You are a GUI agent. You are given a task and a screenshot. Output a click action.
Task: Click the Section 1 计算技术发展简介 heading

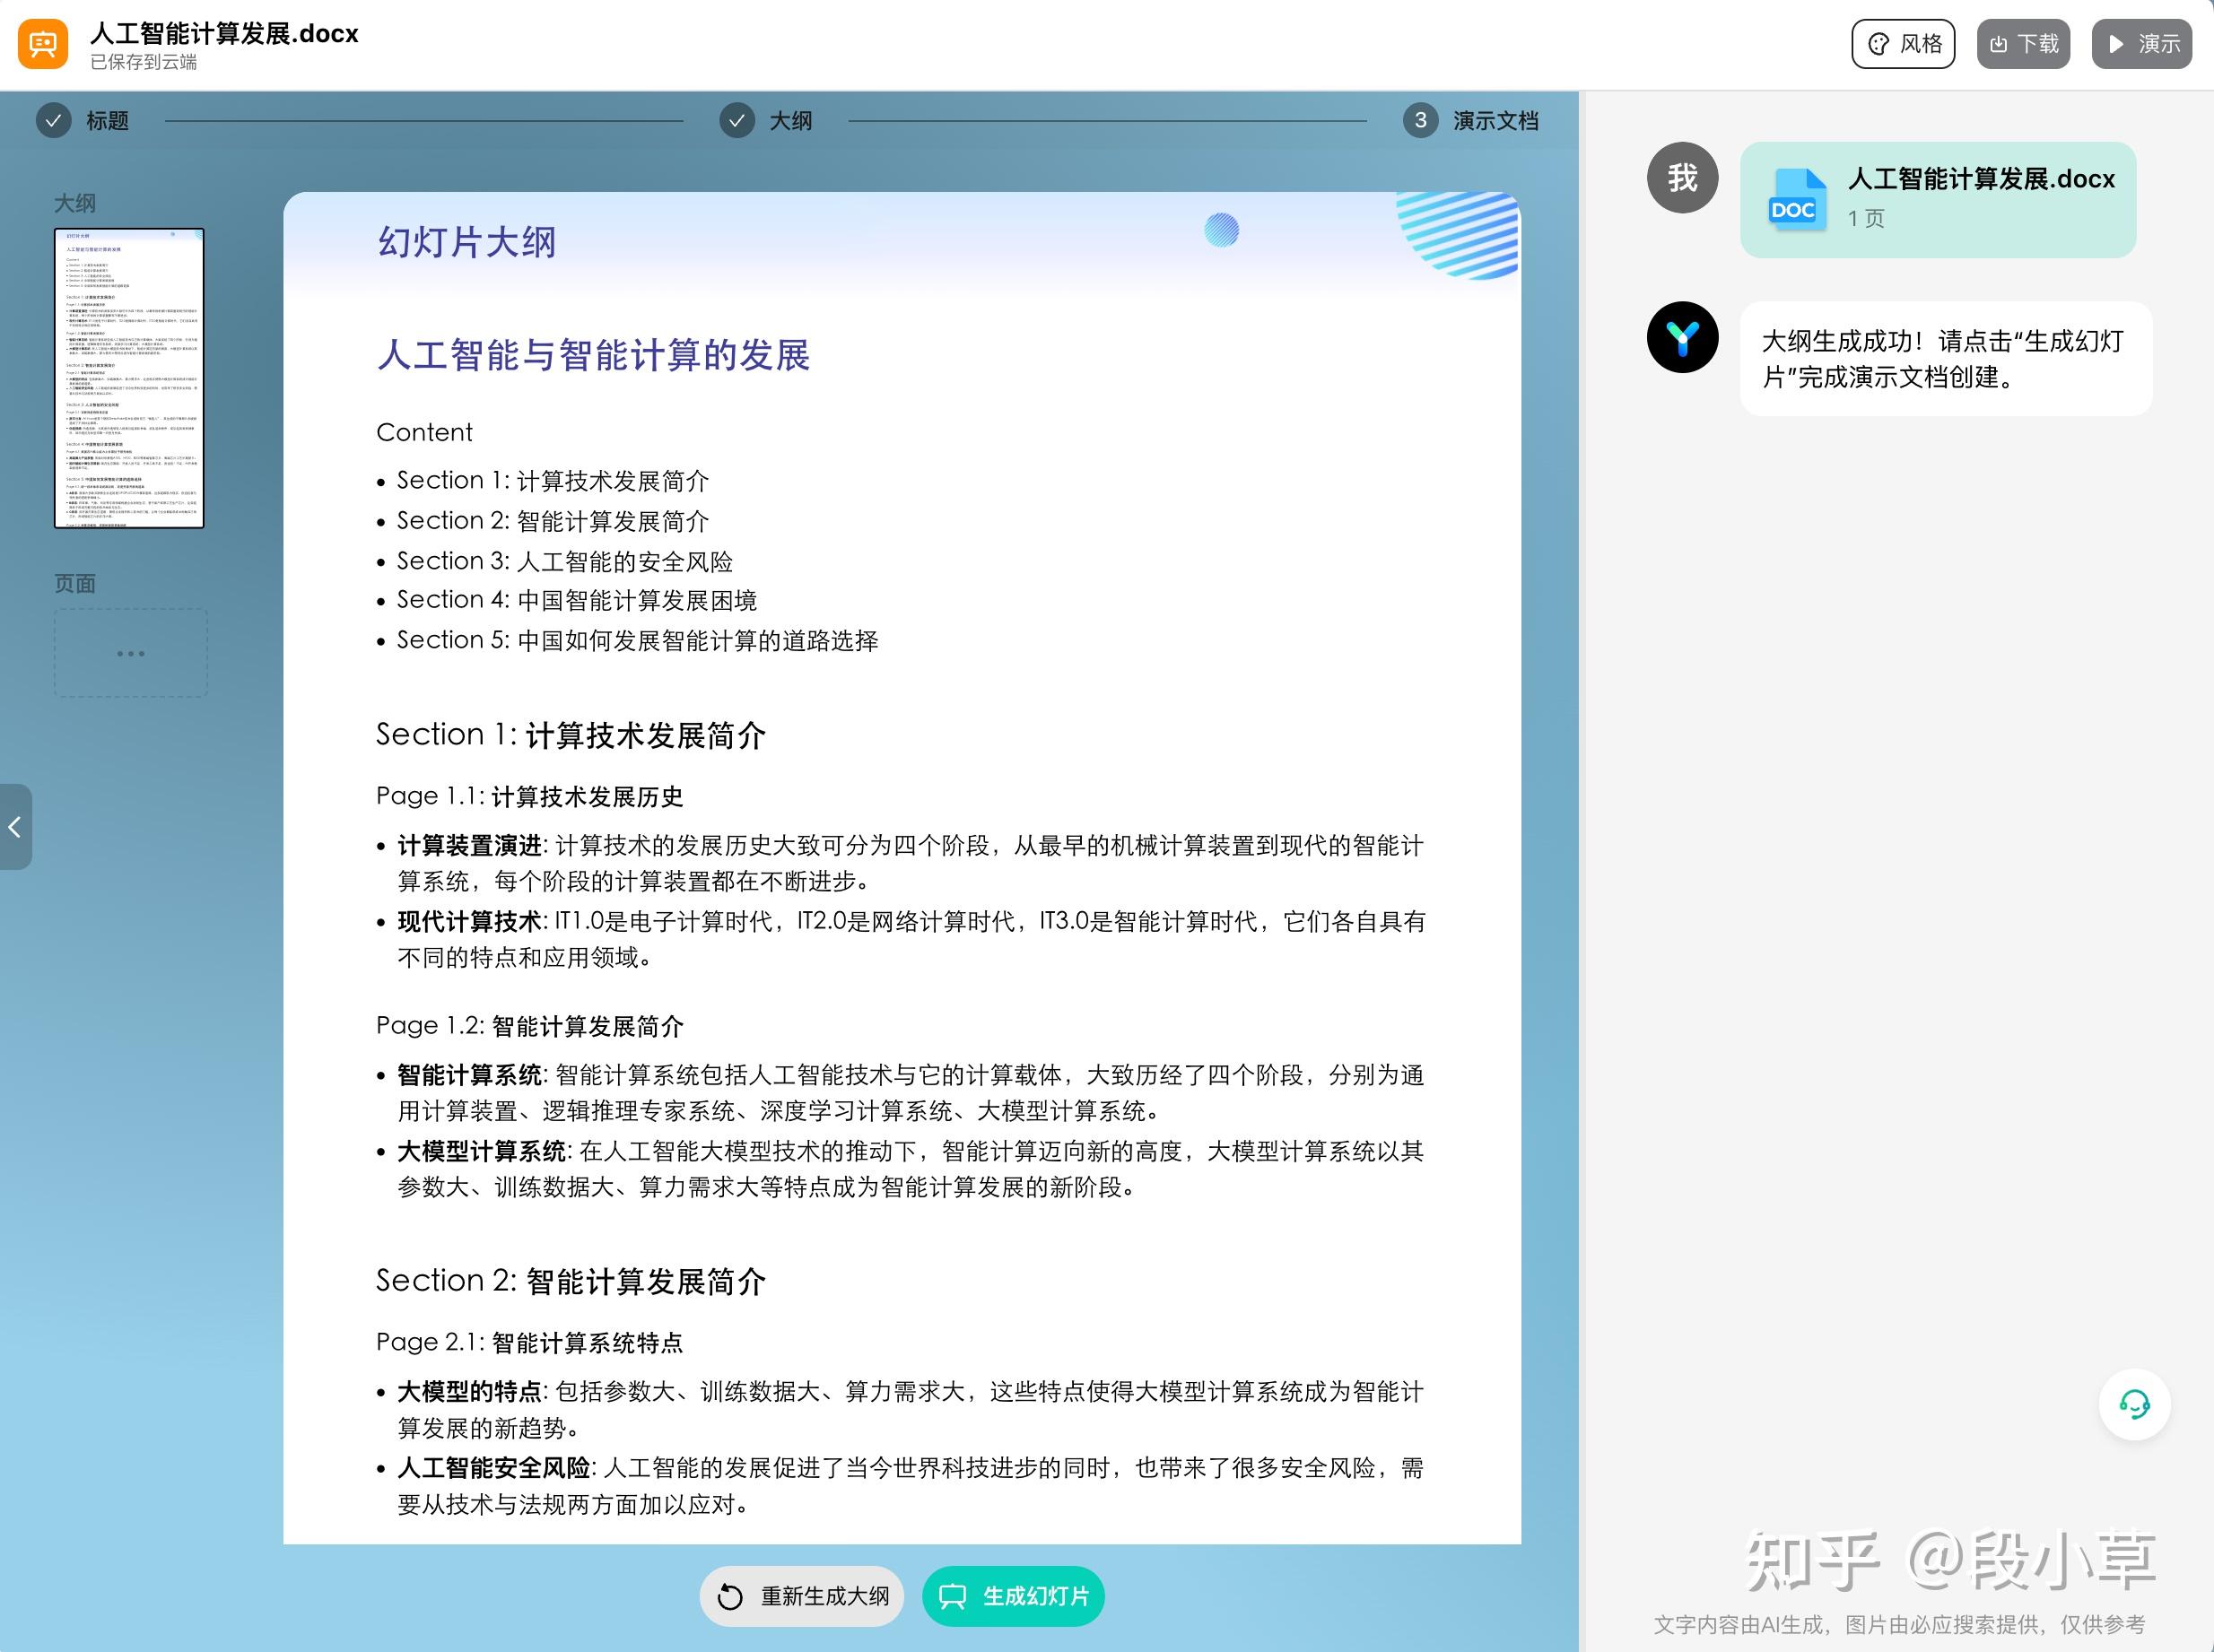[570, 735]
